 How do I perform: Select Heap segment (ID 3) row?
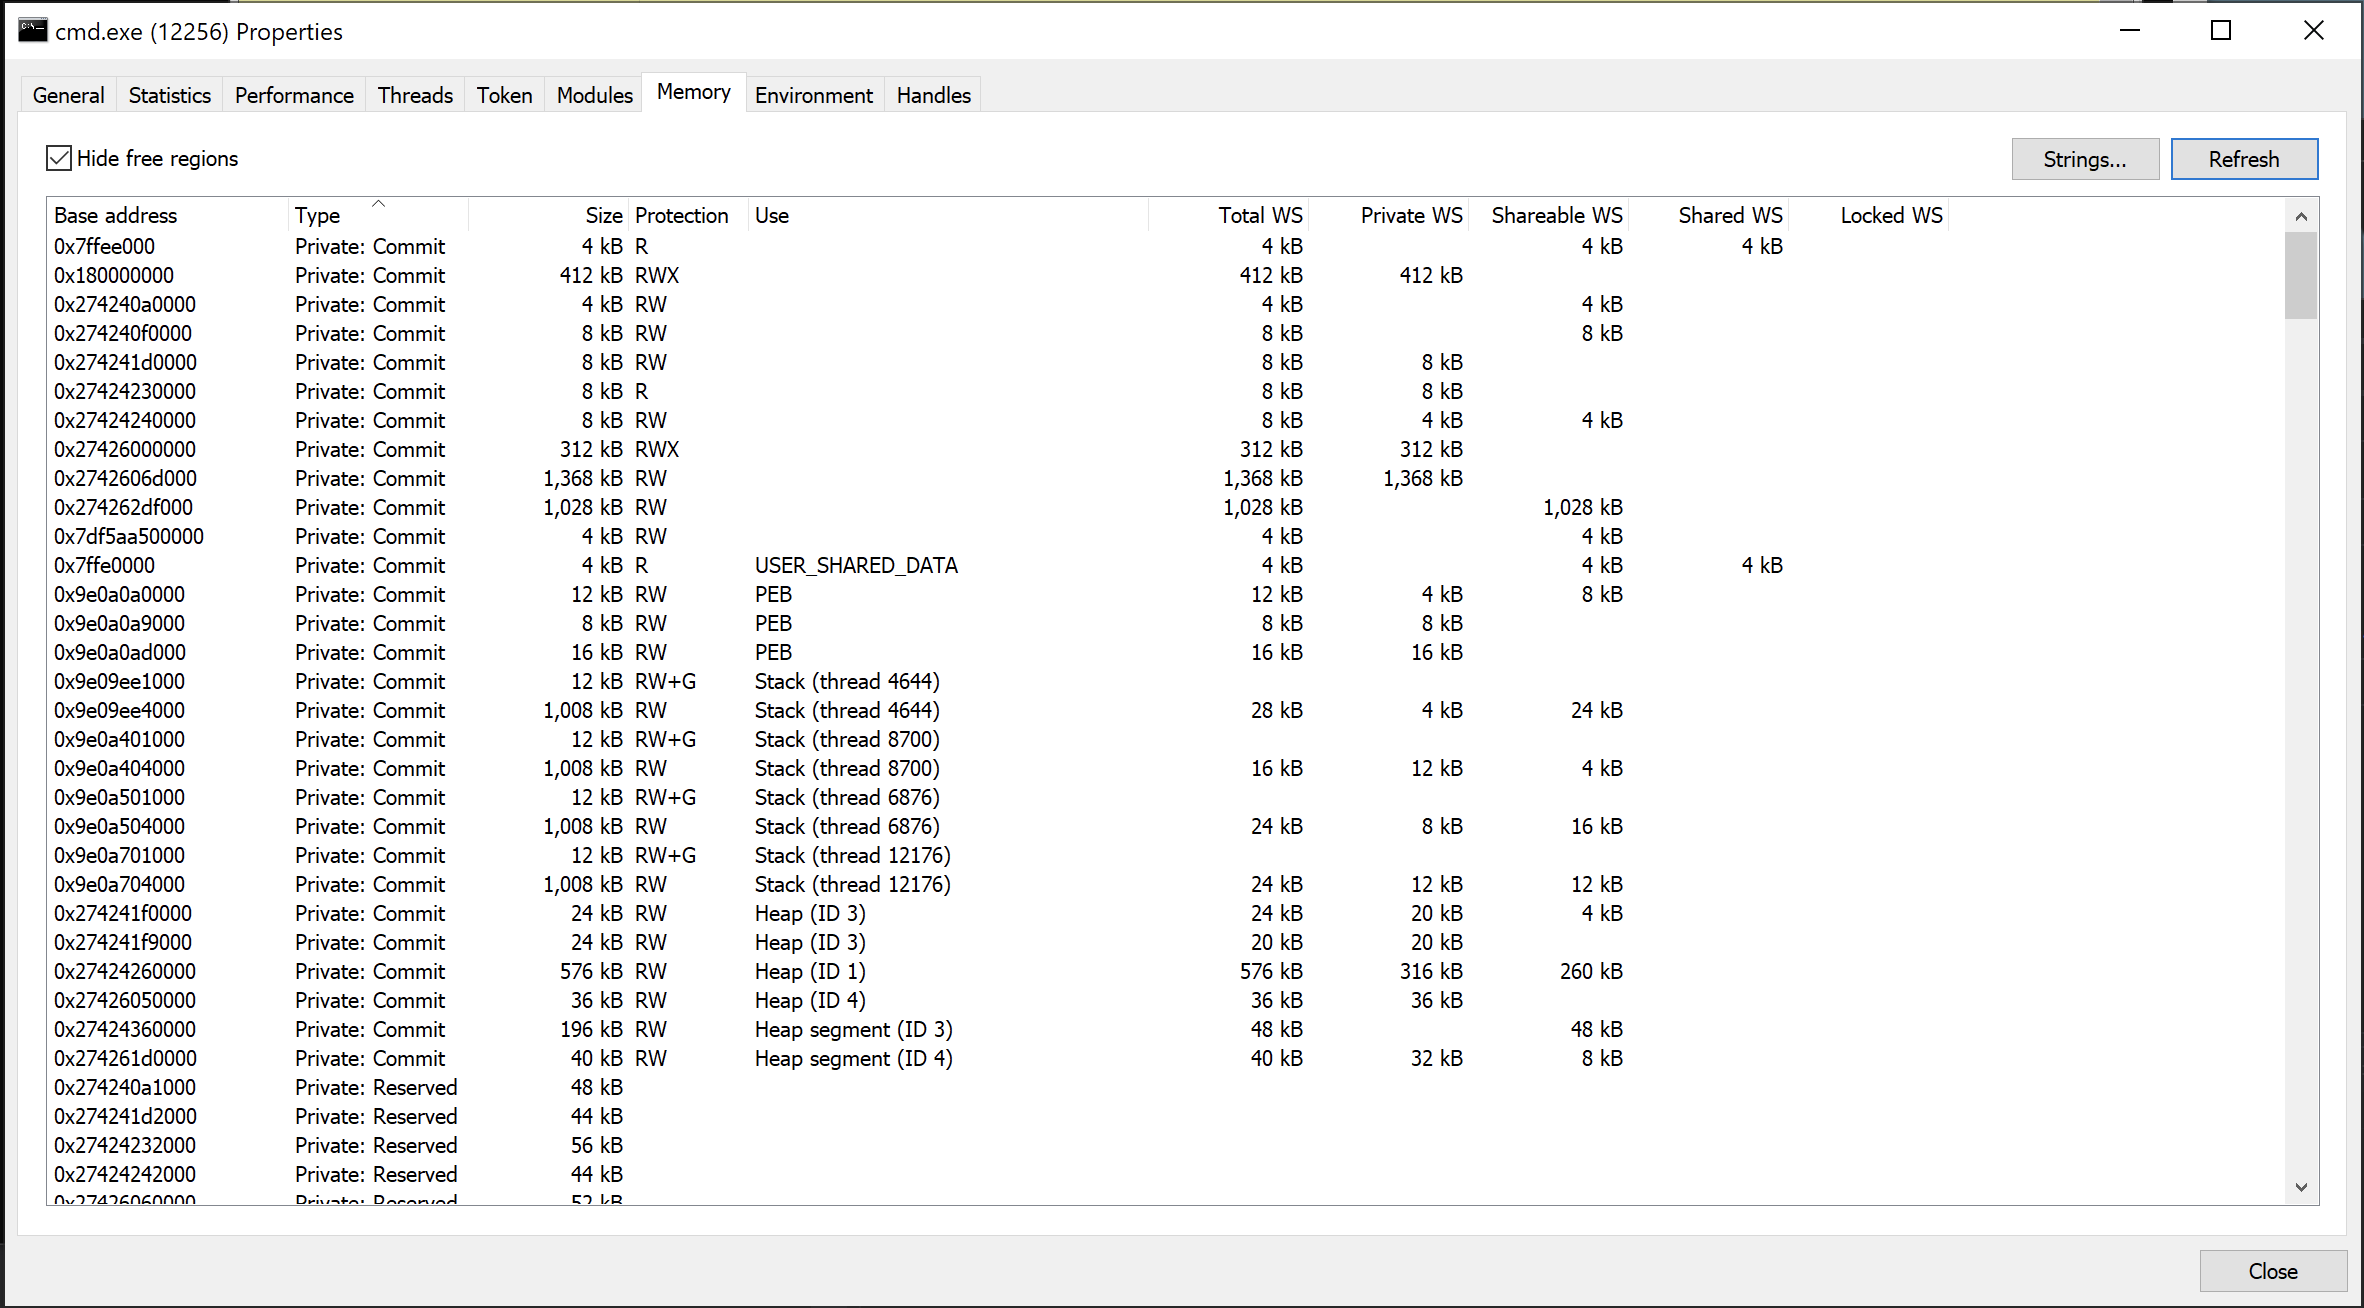tap(853, 1030)
